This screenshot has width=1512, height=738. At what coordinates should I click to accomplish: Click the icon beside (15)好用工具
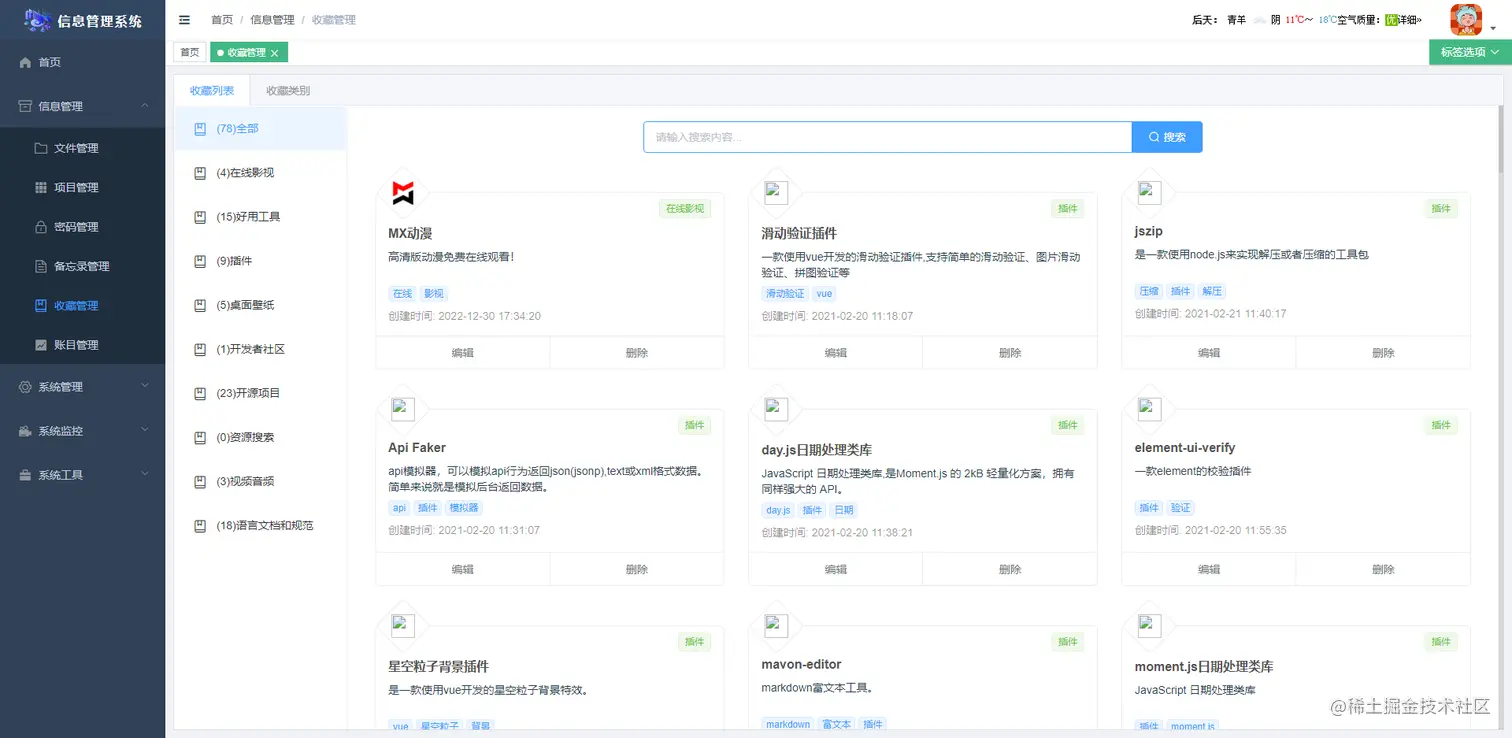click(x=200, y=217)
